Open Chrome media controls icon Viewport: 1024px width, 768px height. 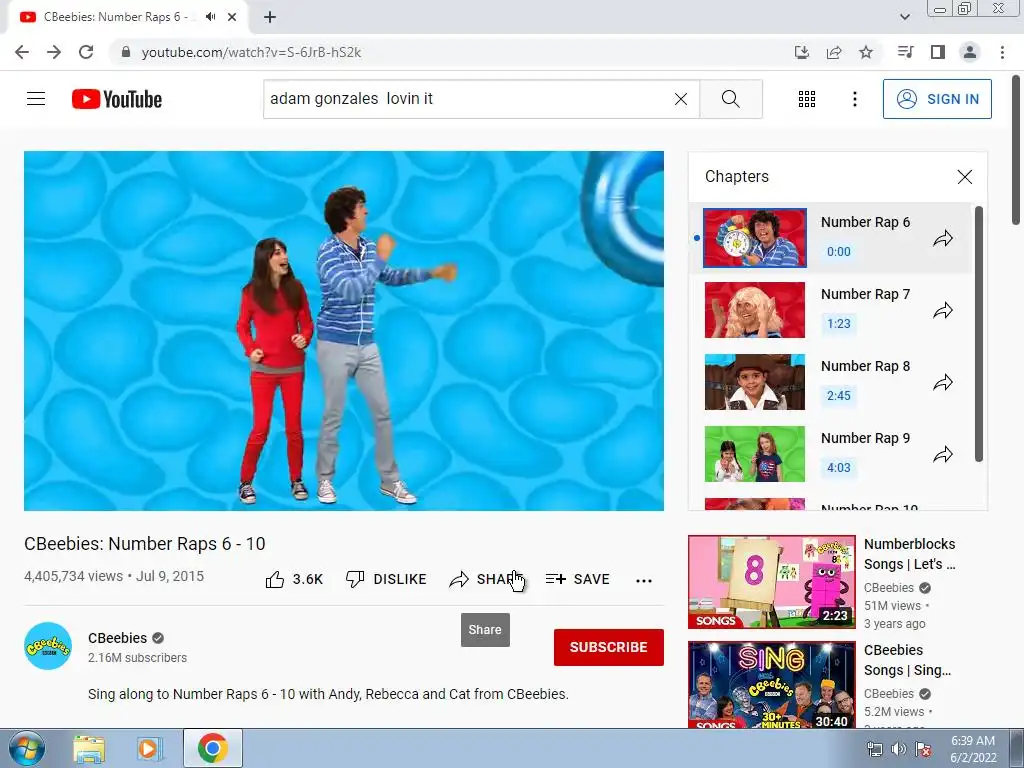[906, 52]
